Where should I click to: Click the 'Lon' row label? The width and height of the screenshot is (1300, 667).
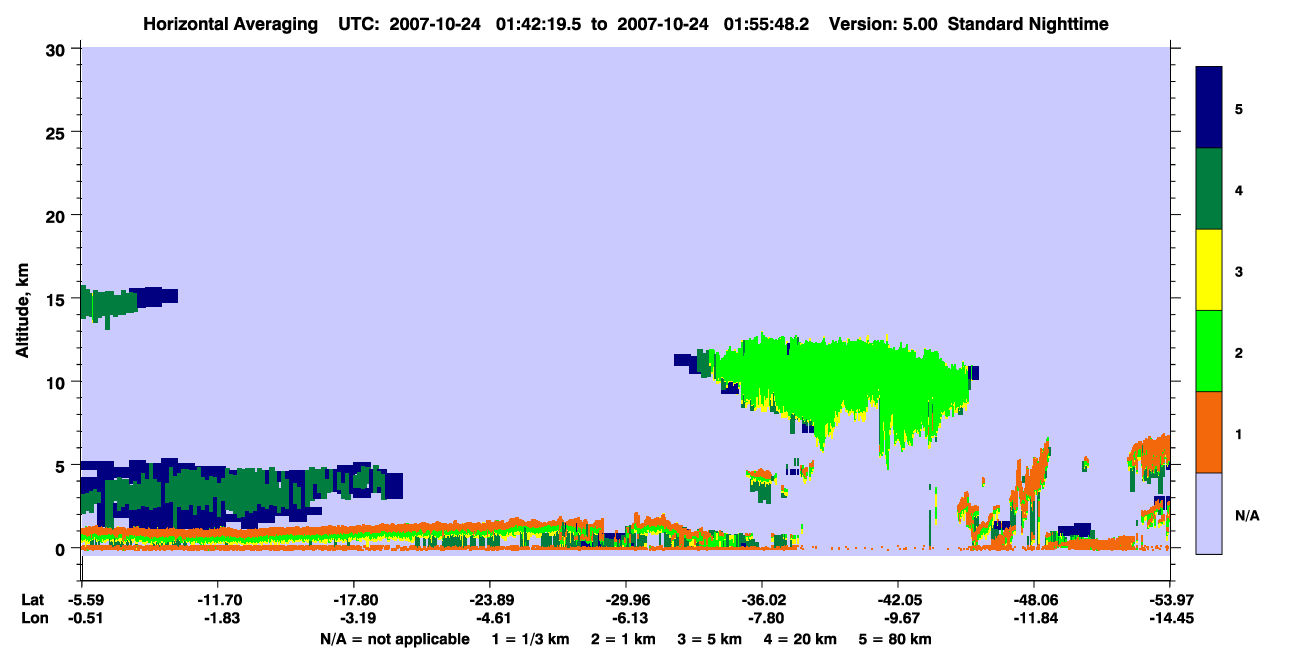click(33, 618)
